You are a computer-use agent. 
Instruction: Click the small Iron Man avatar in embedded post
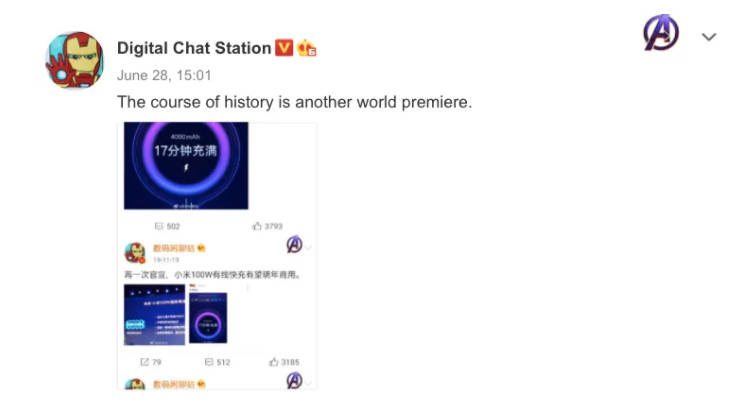coord(135,252)
